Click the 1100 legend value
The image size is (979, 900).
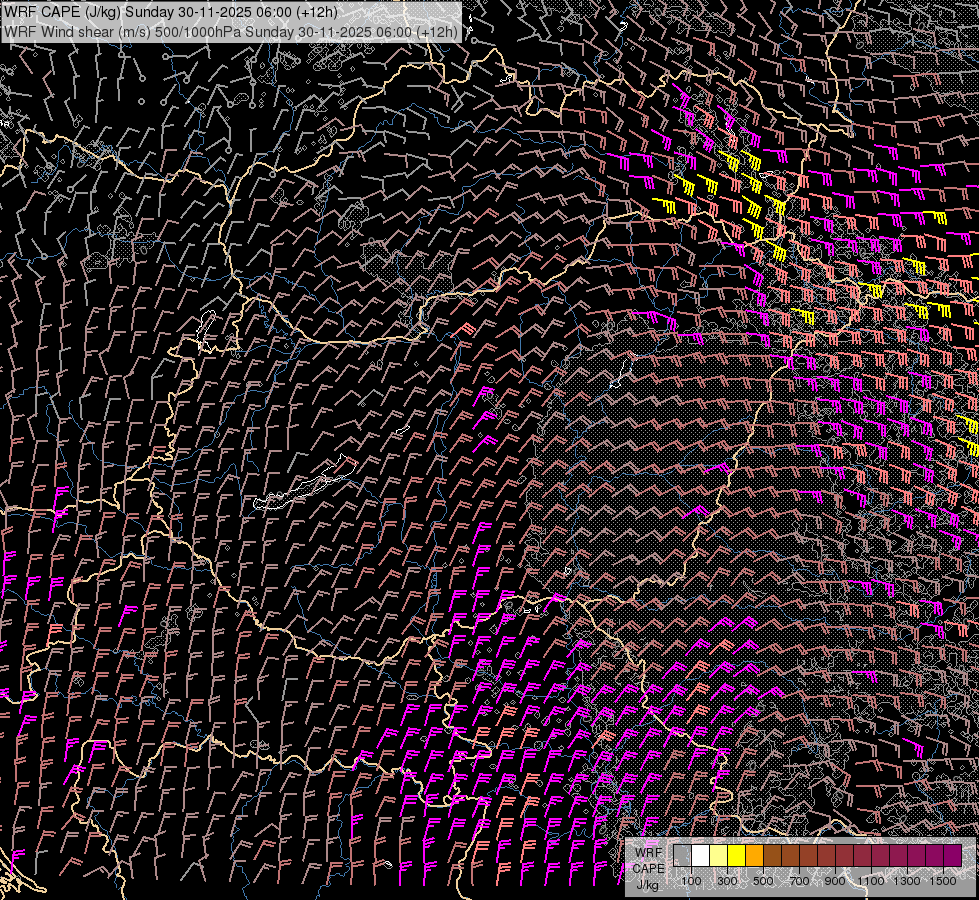(871, 881)
